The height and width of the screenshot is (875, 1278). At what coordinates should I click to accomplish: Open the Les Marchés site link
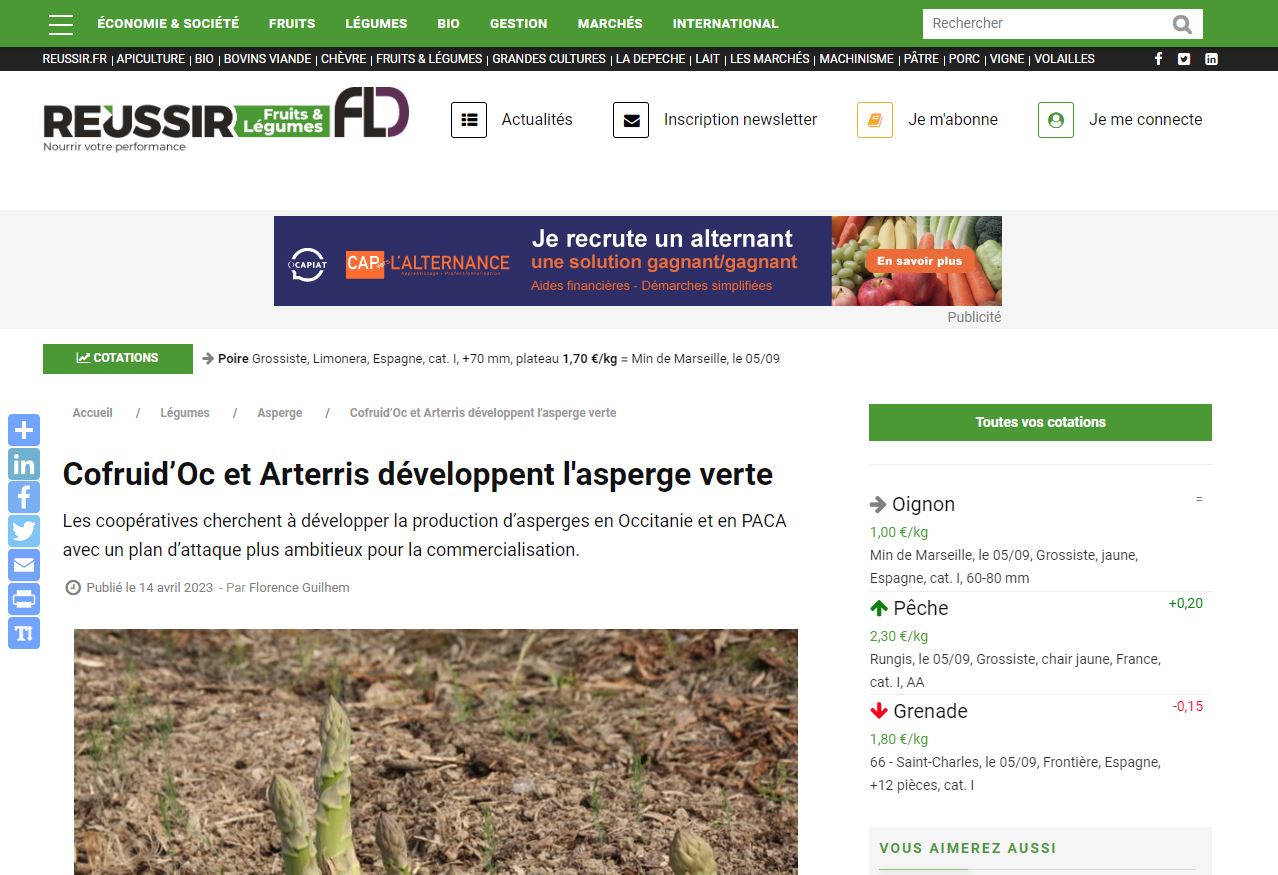(x=769, y=59)
